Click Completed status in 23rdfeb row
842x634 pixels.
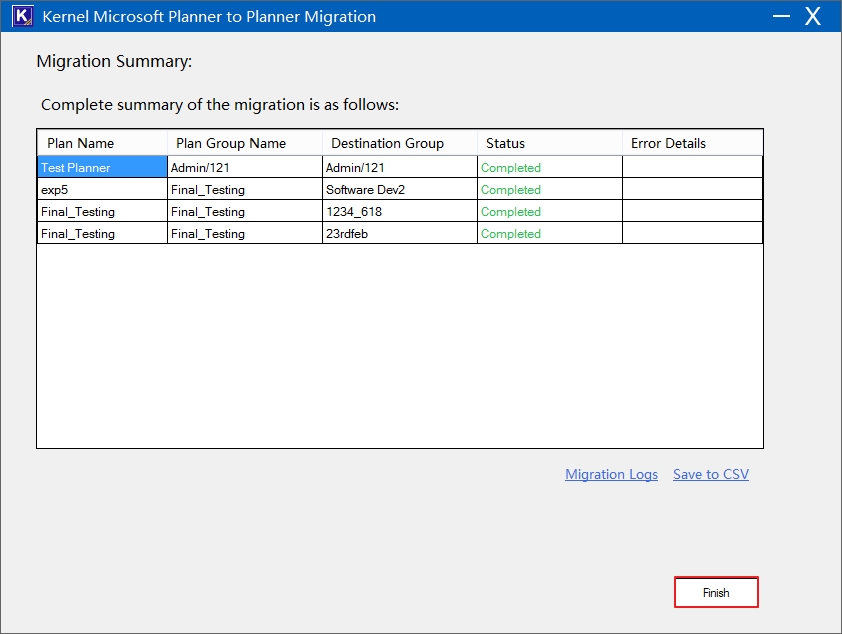[550, 233]
